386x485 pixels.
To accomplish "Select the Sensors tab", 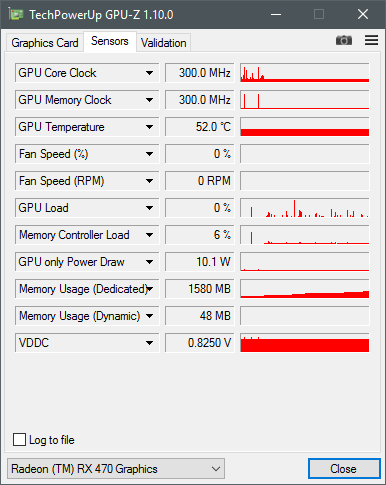I will (x=110, y=41).
